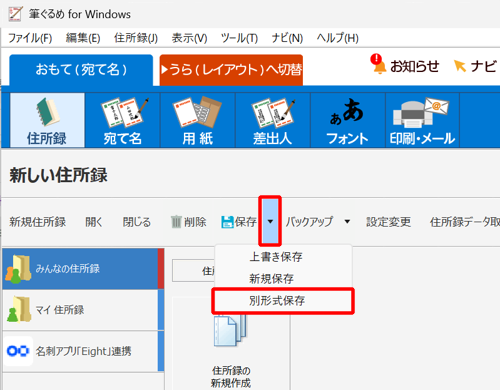Click the 削除 trash can button
500x390 pixels.
(x=188, y=222)
